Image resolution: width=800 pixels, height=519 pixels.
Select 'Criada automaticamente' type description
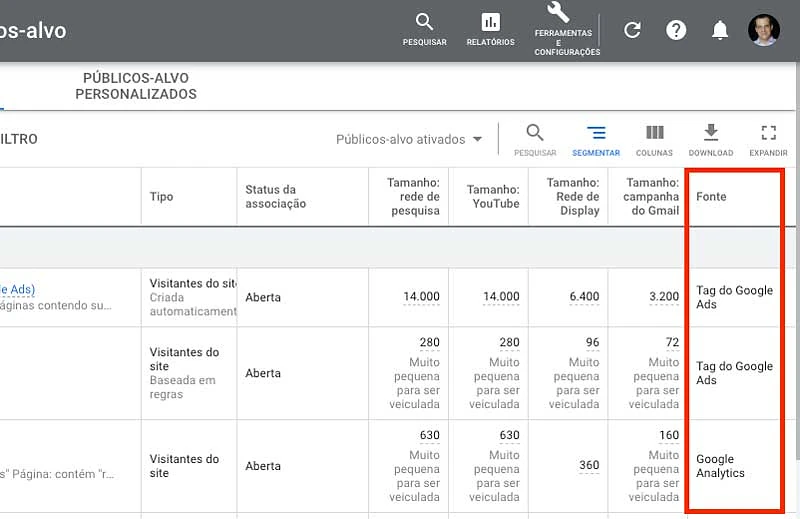click(x=193, y=304)
